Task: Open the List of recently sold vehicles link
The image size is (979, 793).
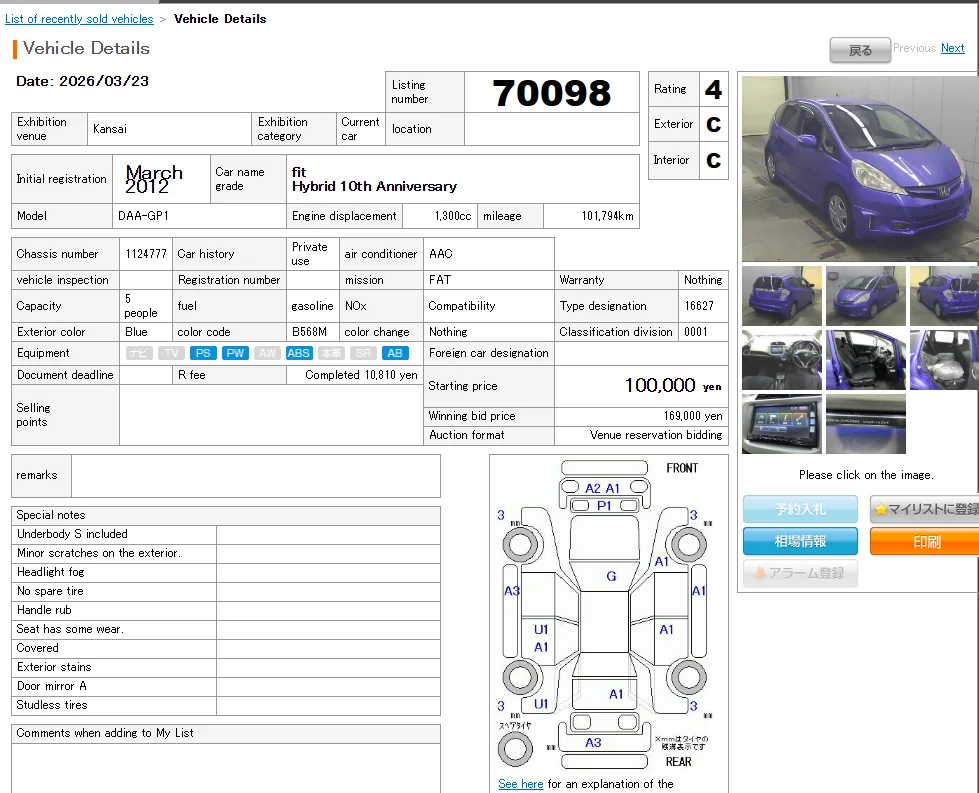Action: [x=79, y=19]
